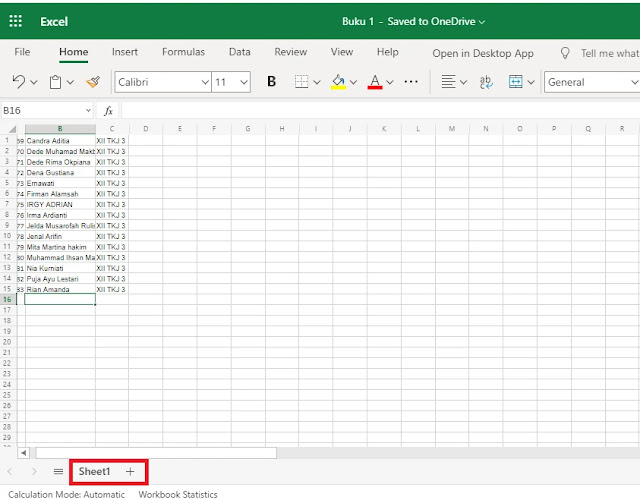Expand the Paste options dropdown
640x500 pixels.
point(70,82)
